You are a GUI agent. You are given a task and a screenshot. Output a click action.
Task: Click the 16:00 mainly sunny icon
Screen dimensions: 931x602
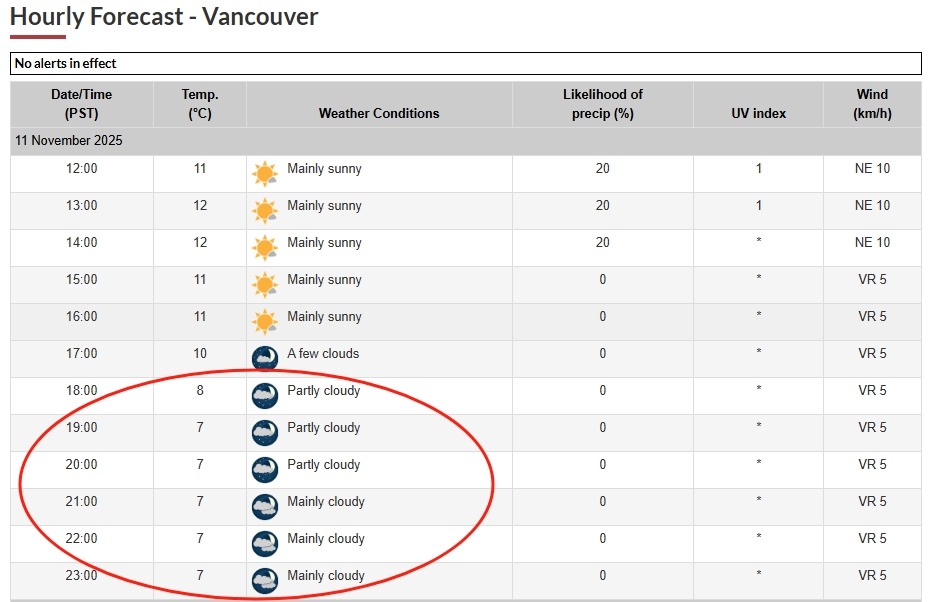pyautogui.click(x=265, y=322)
